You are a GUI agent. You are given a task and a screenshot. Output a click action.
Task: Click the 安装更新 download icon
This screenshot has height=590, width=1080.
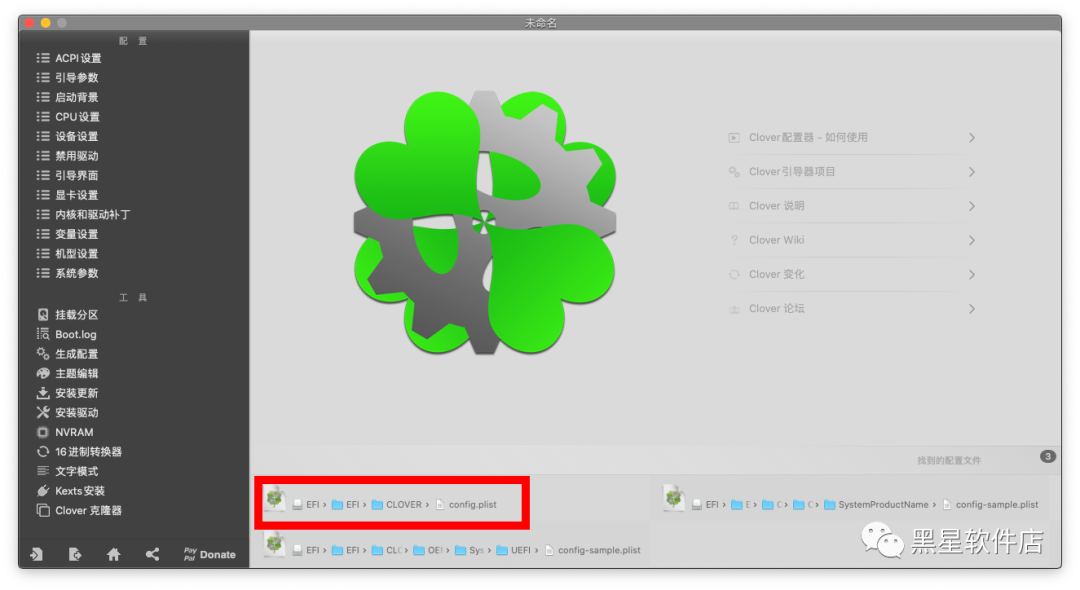[43, 393]
